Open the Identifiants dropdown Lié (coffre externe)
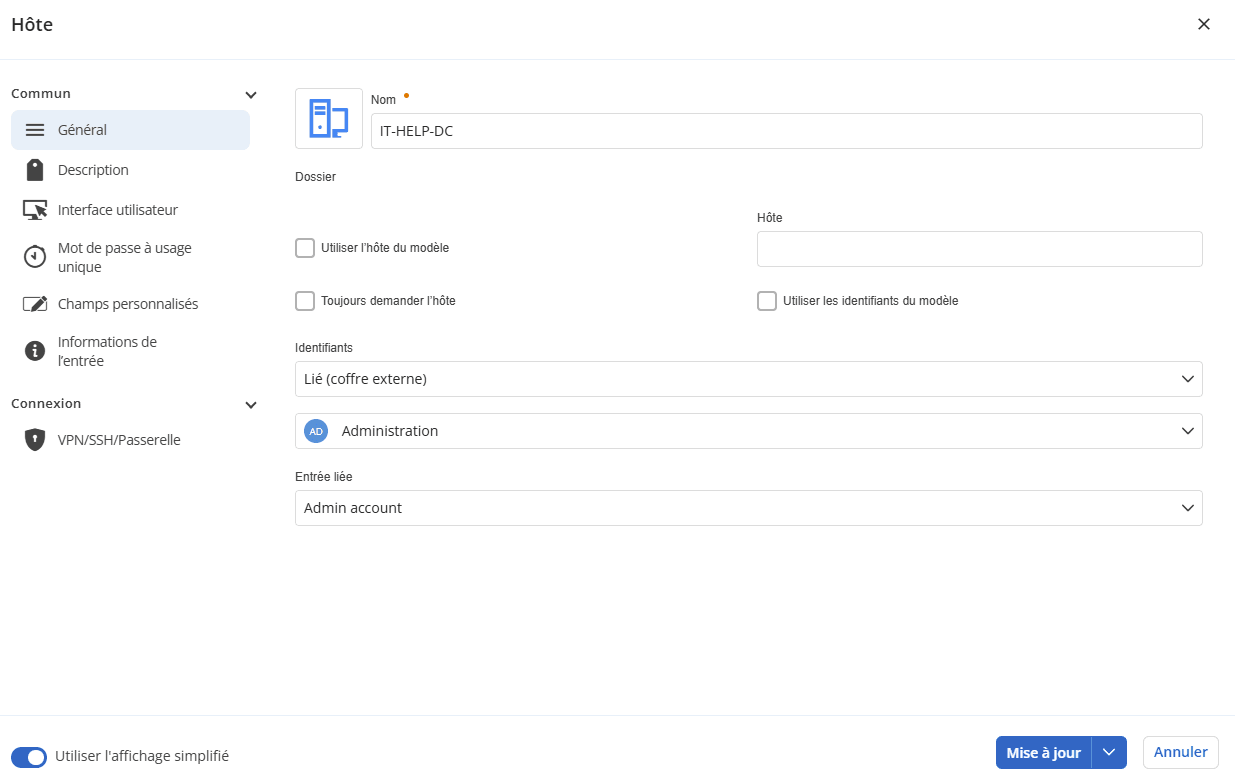1235x779 pixels. pyautogui.click(x=748, y=379)
